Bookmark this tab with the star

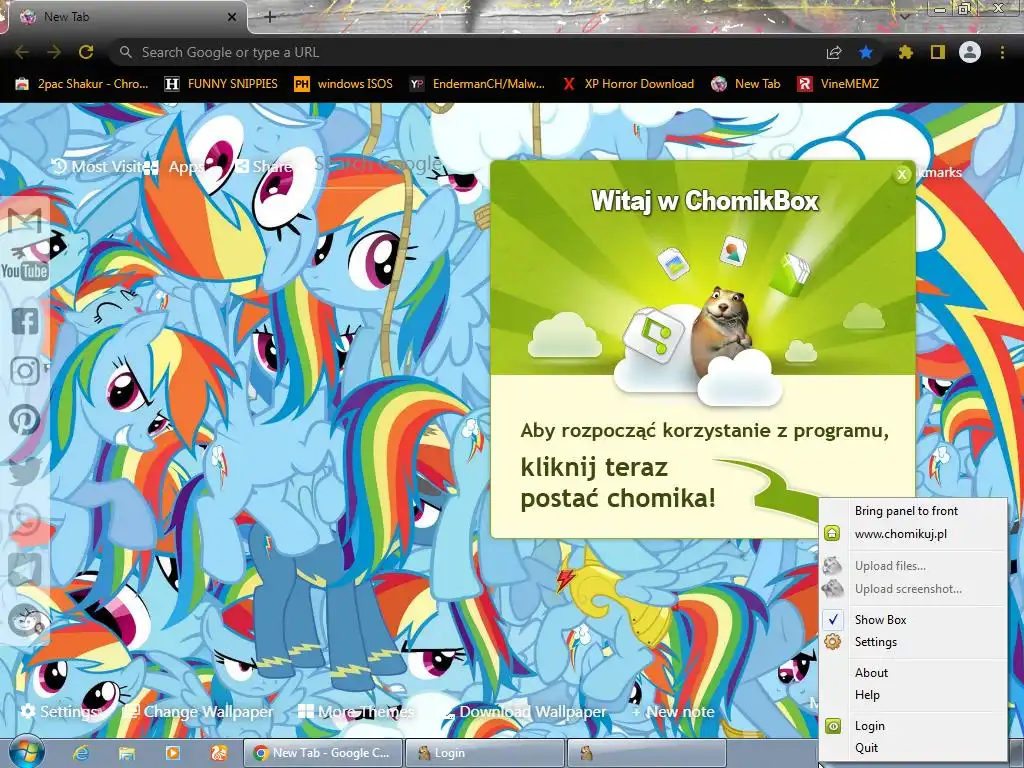point(866,52)
